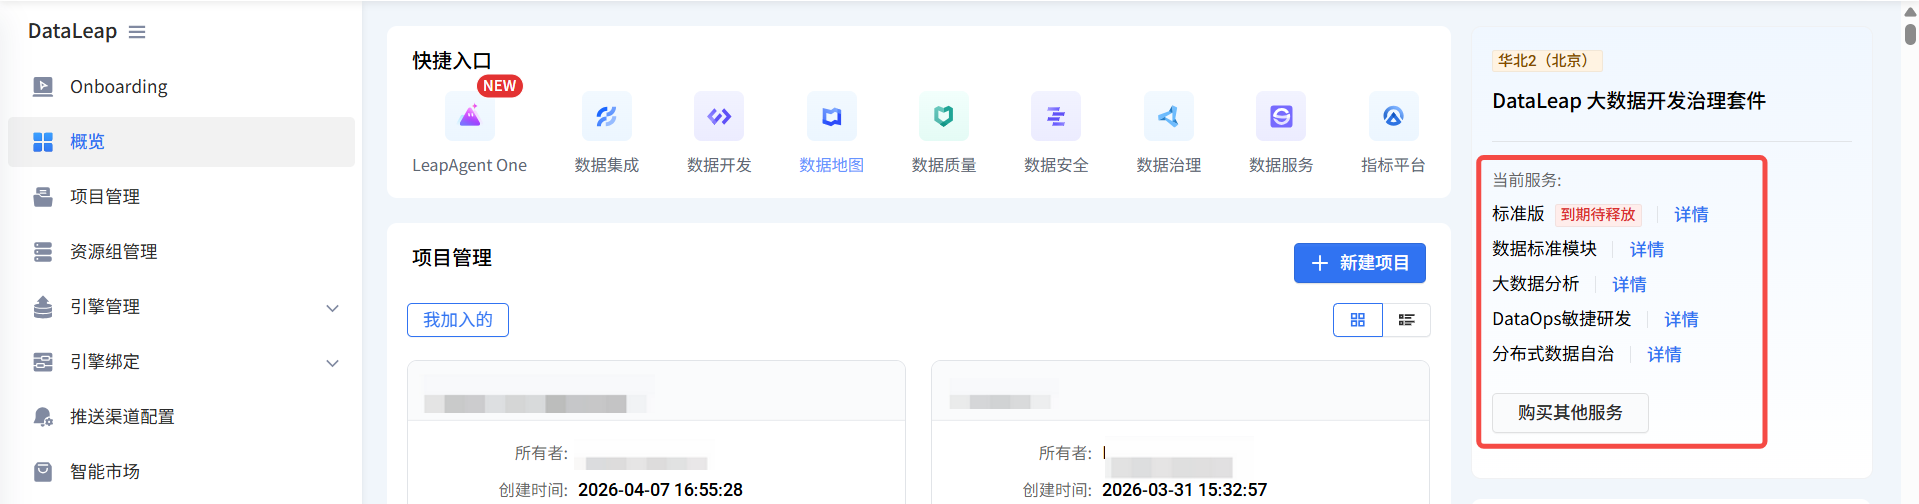Open the 数据服务 shortcut icon
The width and height of the screenshot is (1919, 504).
(1281, 117)
